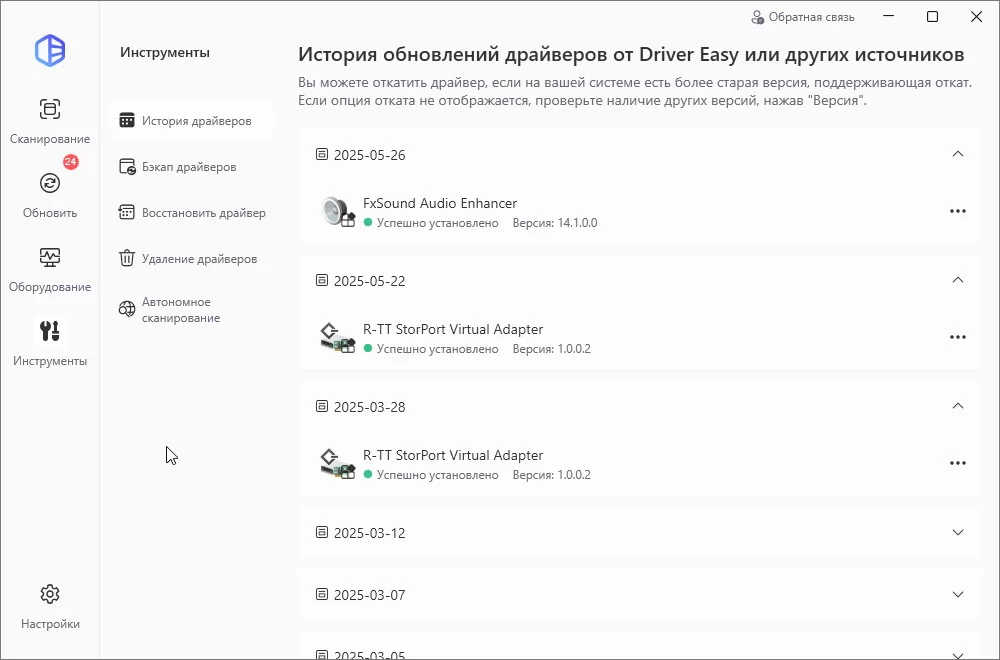Click the Обновить sidebar label
Screen dimensions: 1000x660
coord(50,212)
